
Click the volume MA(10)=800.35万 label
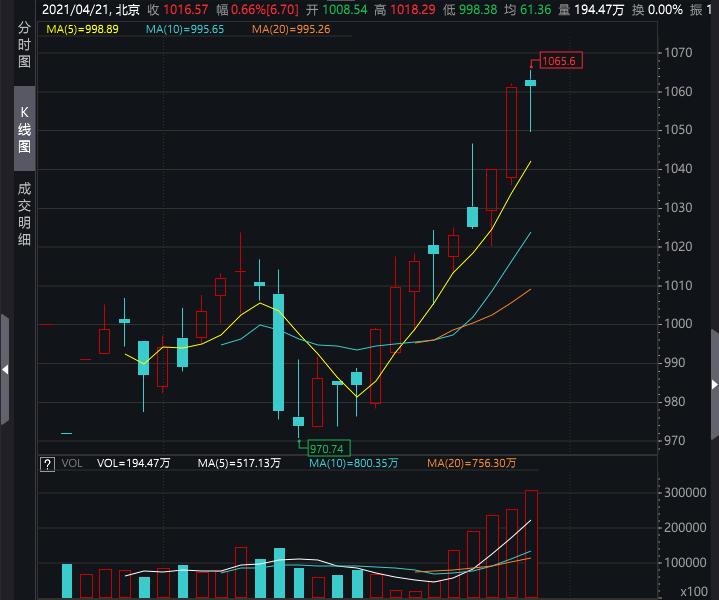(354, 463)
